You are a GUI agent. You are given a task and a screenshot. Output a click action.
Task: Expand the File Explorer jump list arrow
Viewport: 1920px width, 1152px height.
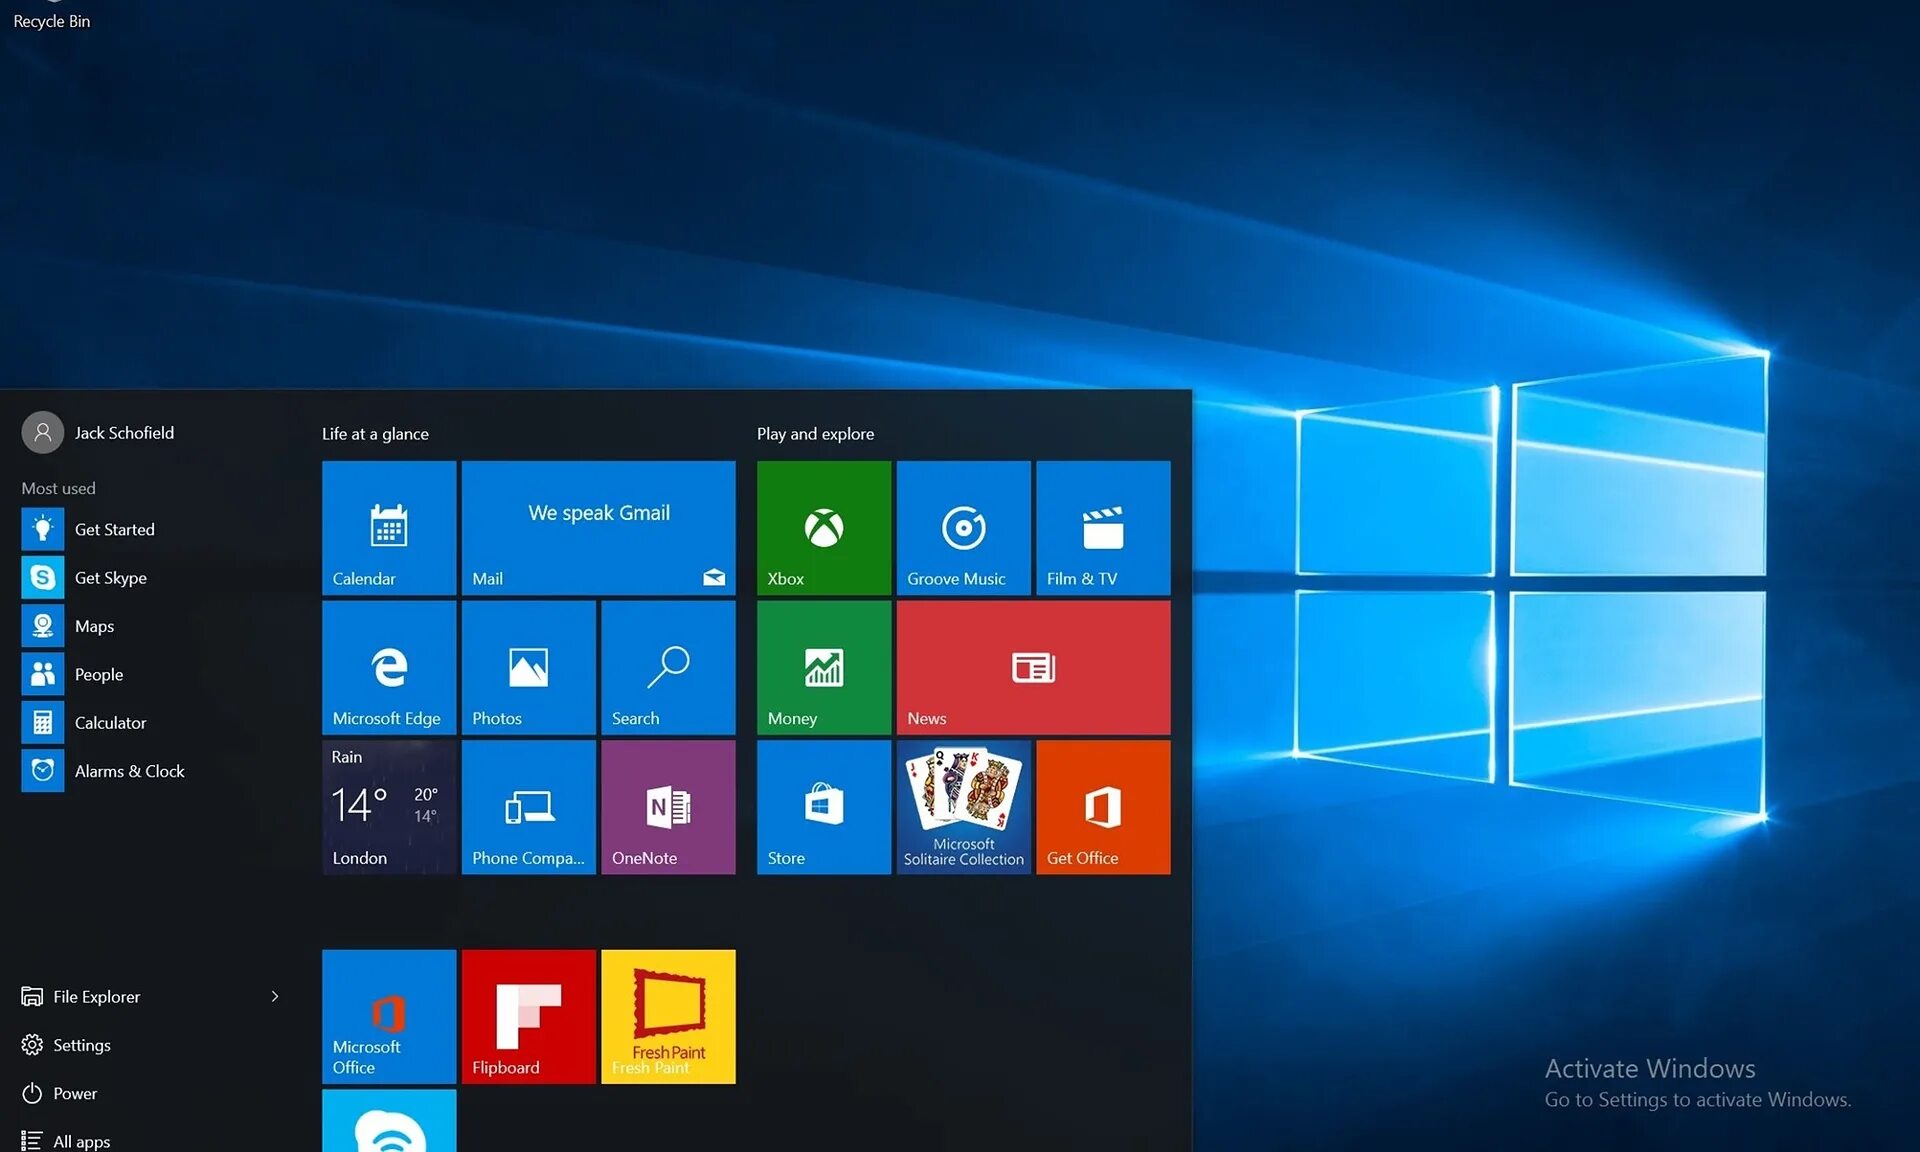(x=275, y=996)
